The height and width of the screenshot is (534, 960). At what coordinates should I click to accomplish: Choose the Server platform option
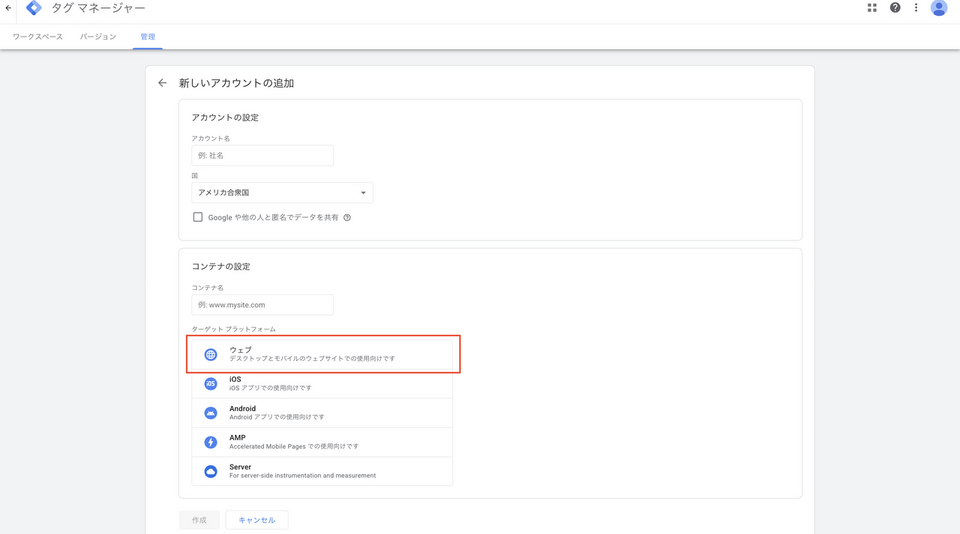coord(321,471)
